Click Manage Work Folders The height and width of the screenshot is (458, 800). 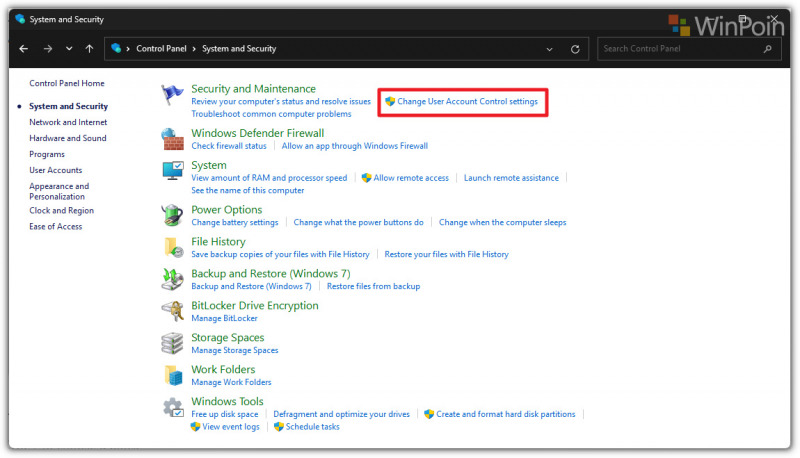click(x=231, y=382)
